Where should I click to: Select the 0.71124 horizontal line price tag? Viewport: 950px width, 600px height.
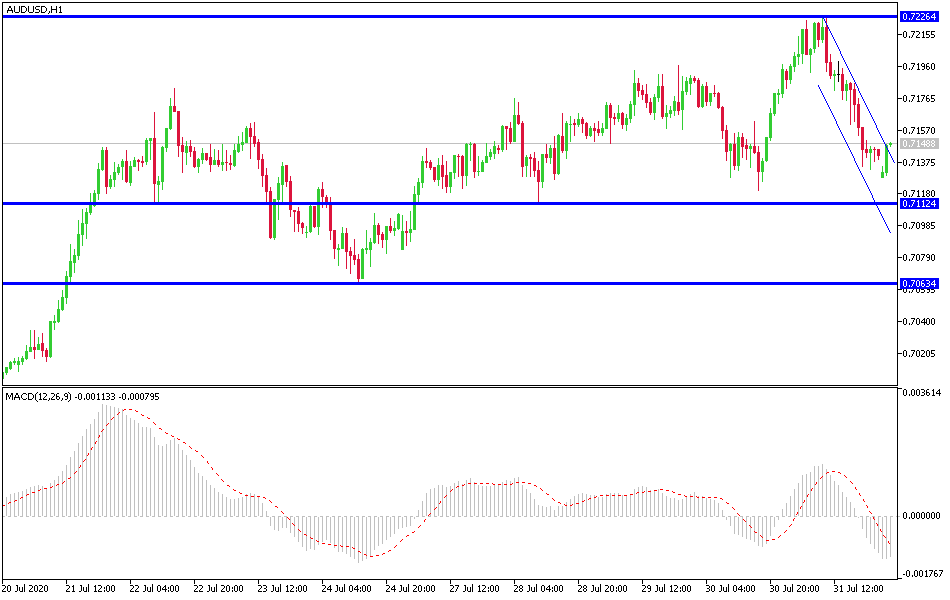[x=919, y=204]
